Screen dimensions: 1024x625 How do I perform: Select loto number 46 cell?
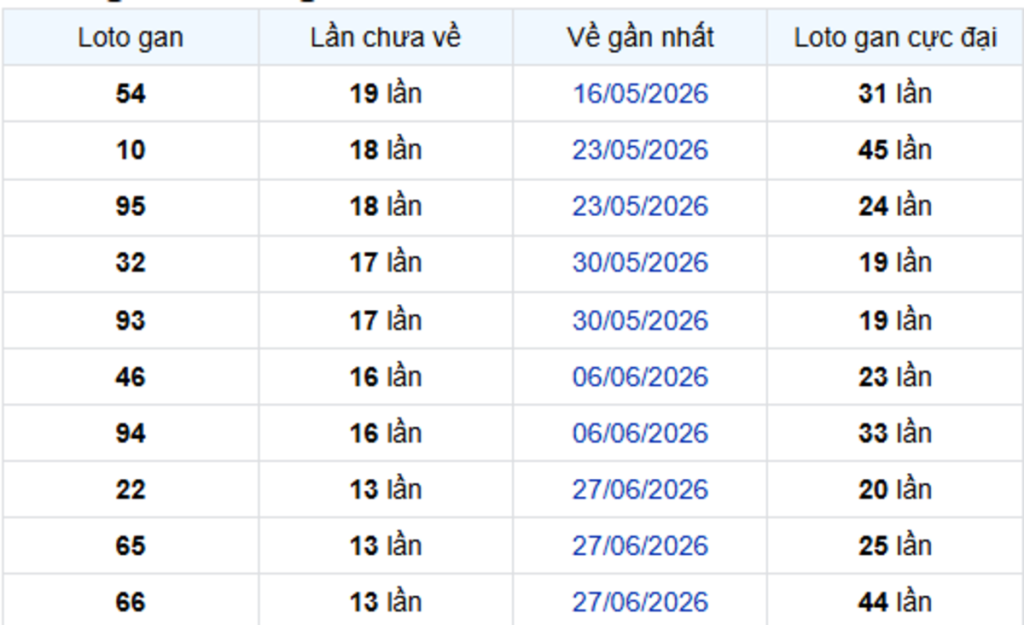coord(131,377)
